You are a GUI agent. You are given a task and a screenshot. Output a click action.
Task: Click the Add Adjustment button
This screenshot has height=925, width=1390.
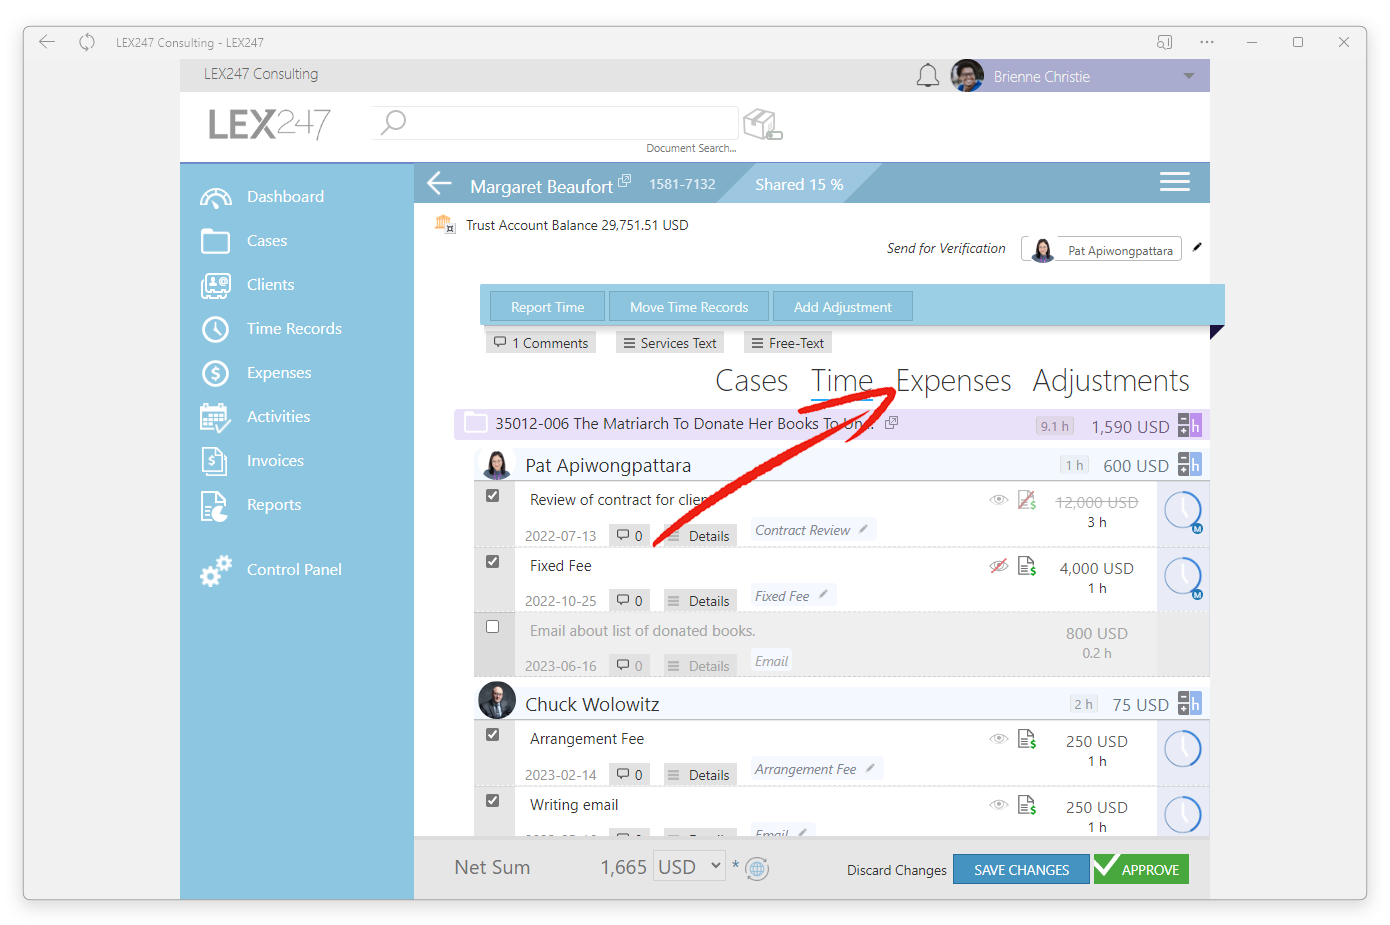click(843, 307)
